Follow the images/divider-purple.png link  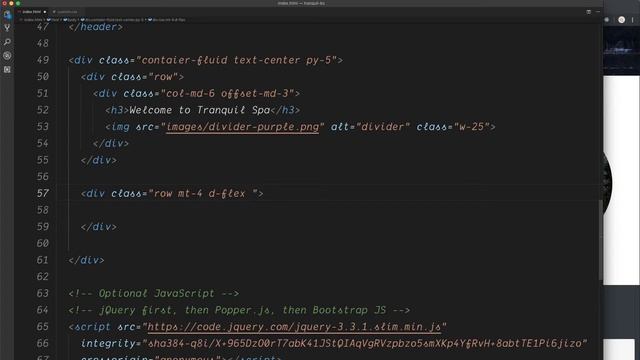tap(242, 127)
